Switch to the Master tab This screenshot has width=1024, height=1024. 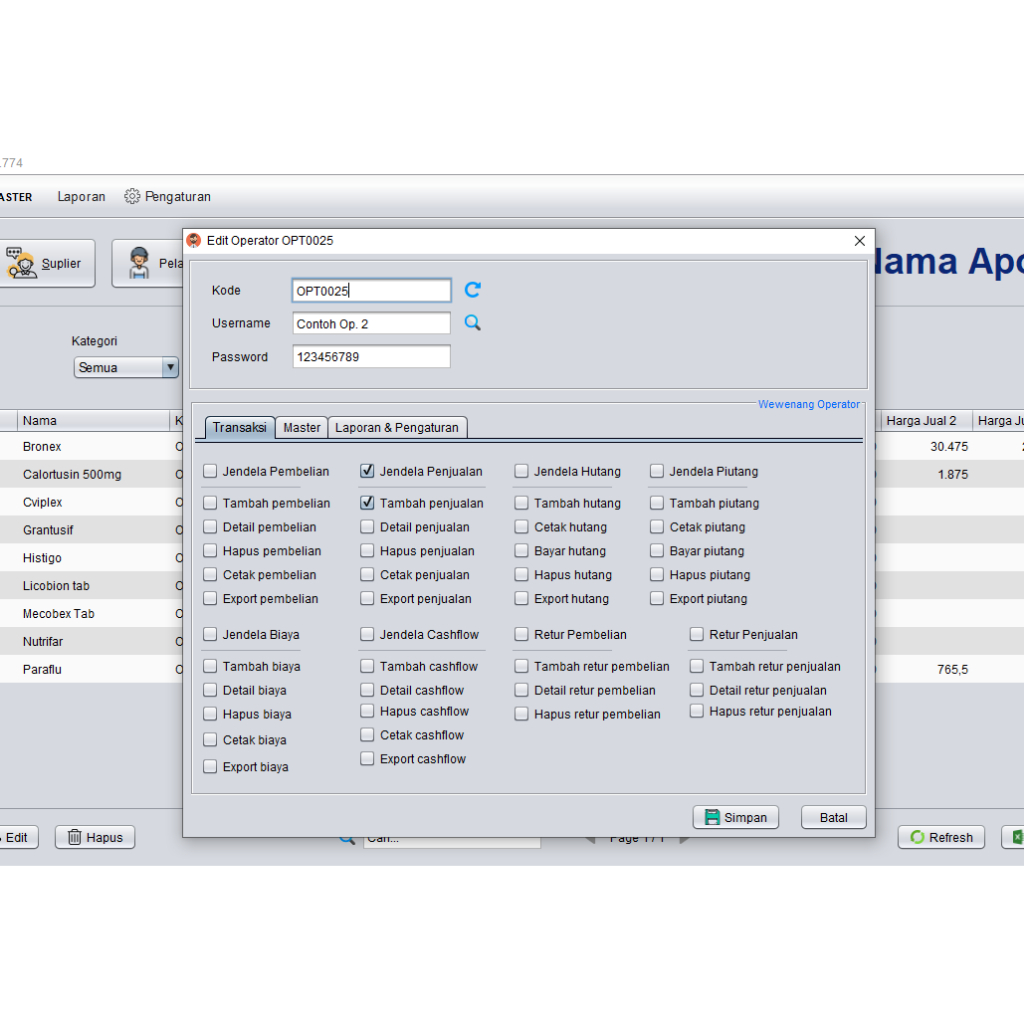click(301, 427)
